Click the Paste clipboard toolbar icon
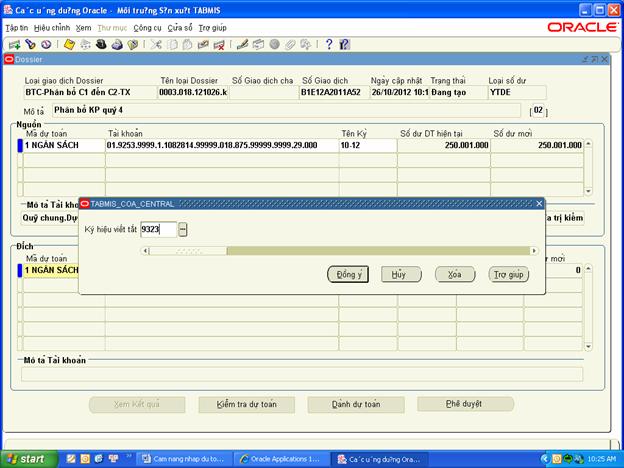 tap(187, 45)
